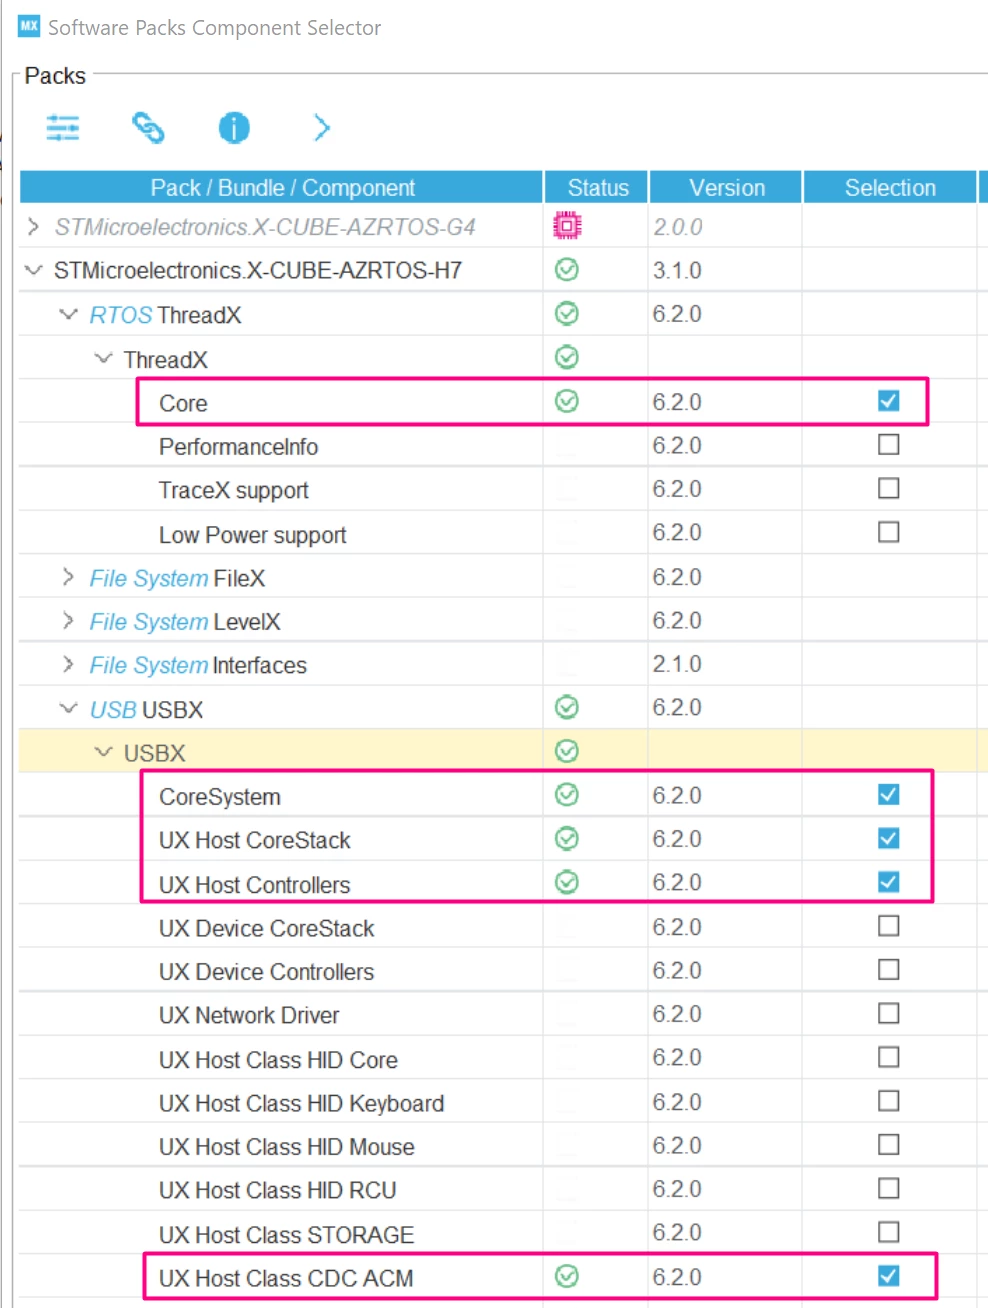The height and width of the screenshot is (1308, 988).
Task: Enable TraceX support checkbox
Action: (888, 488)
